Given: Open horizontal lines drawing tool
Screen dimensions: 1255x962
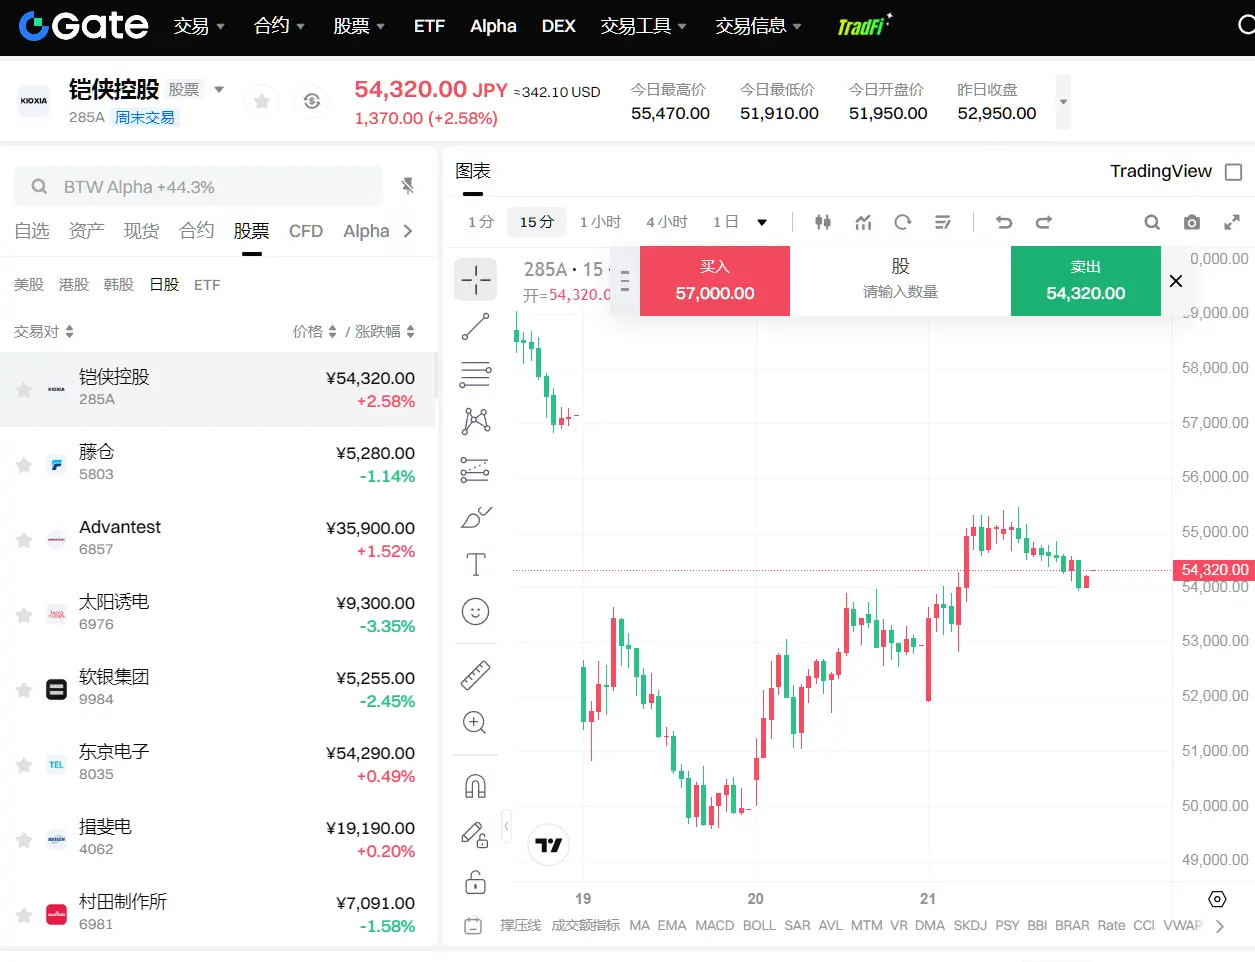Looking at the screenshot, I should tap(475, 374).
